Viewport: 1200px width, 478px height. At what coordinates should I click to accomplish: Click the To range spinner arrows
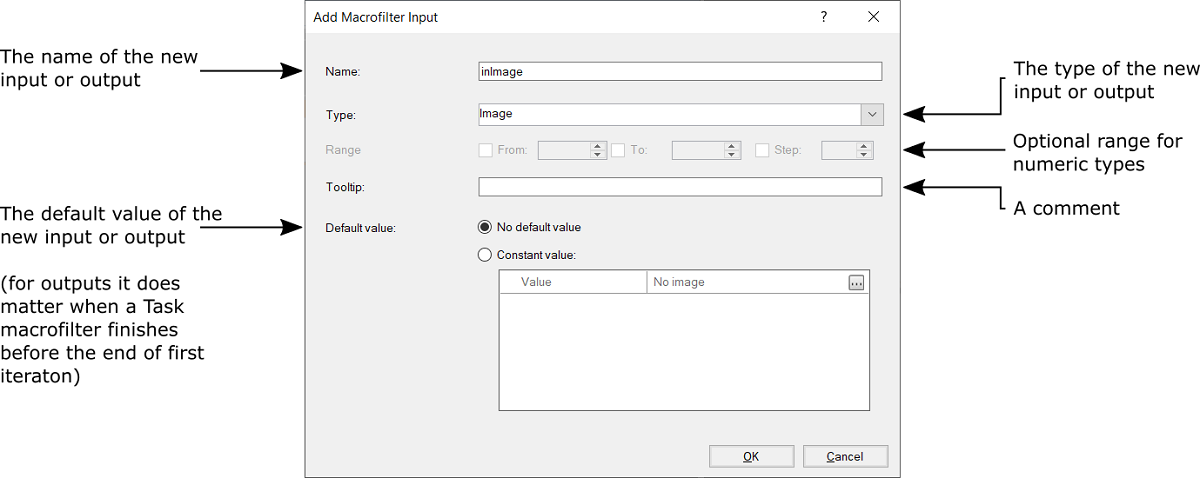(732, 150)
